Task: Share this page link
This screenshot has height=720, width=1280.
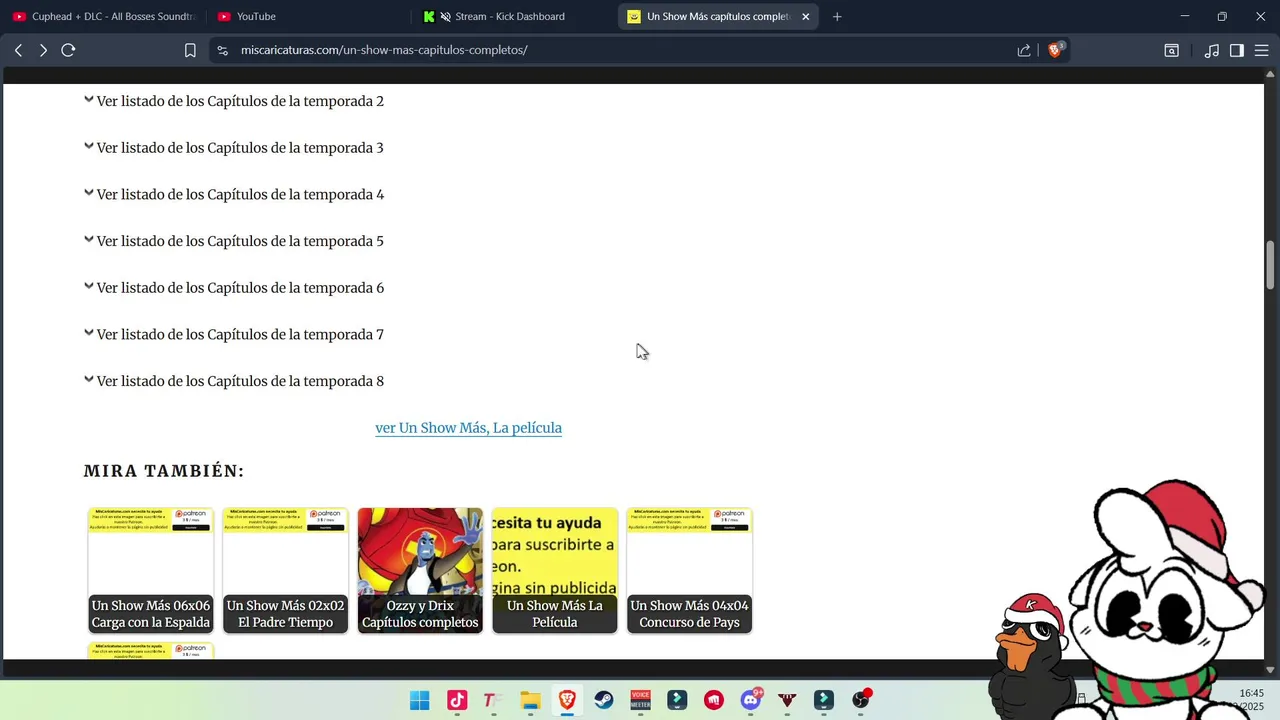Action: click(1024, 50)
